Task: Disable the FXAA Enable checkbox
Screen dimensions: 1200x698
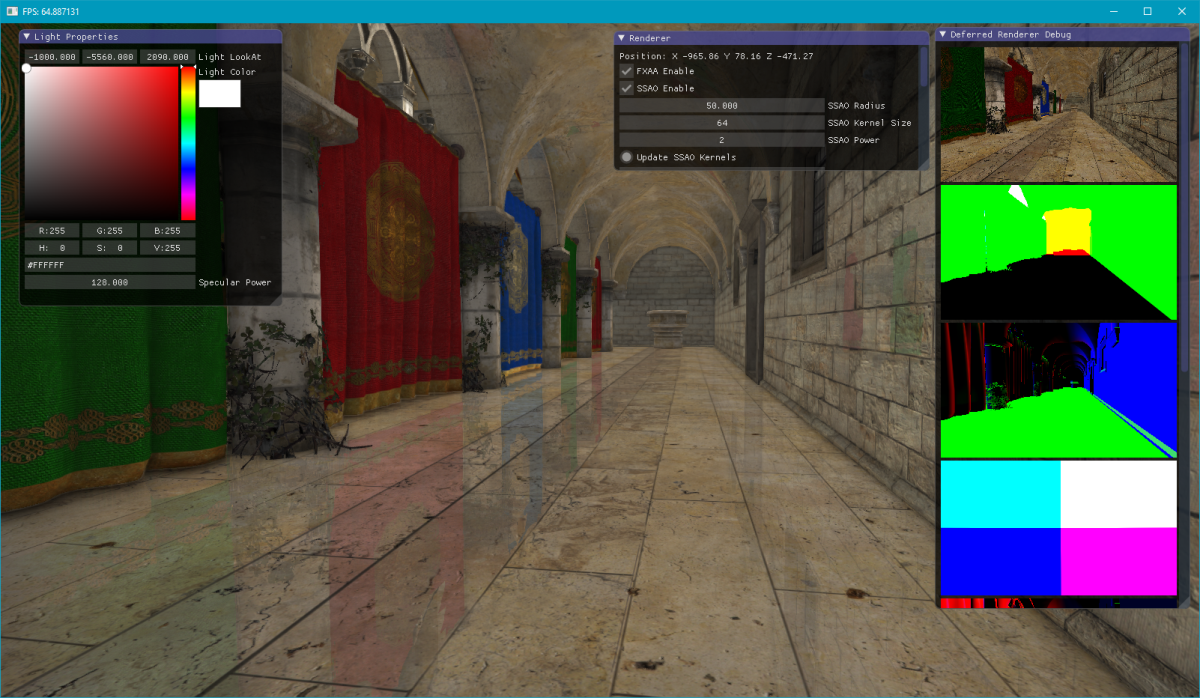Action: click(625, 71)
